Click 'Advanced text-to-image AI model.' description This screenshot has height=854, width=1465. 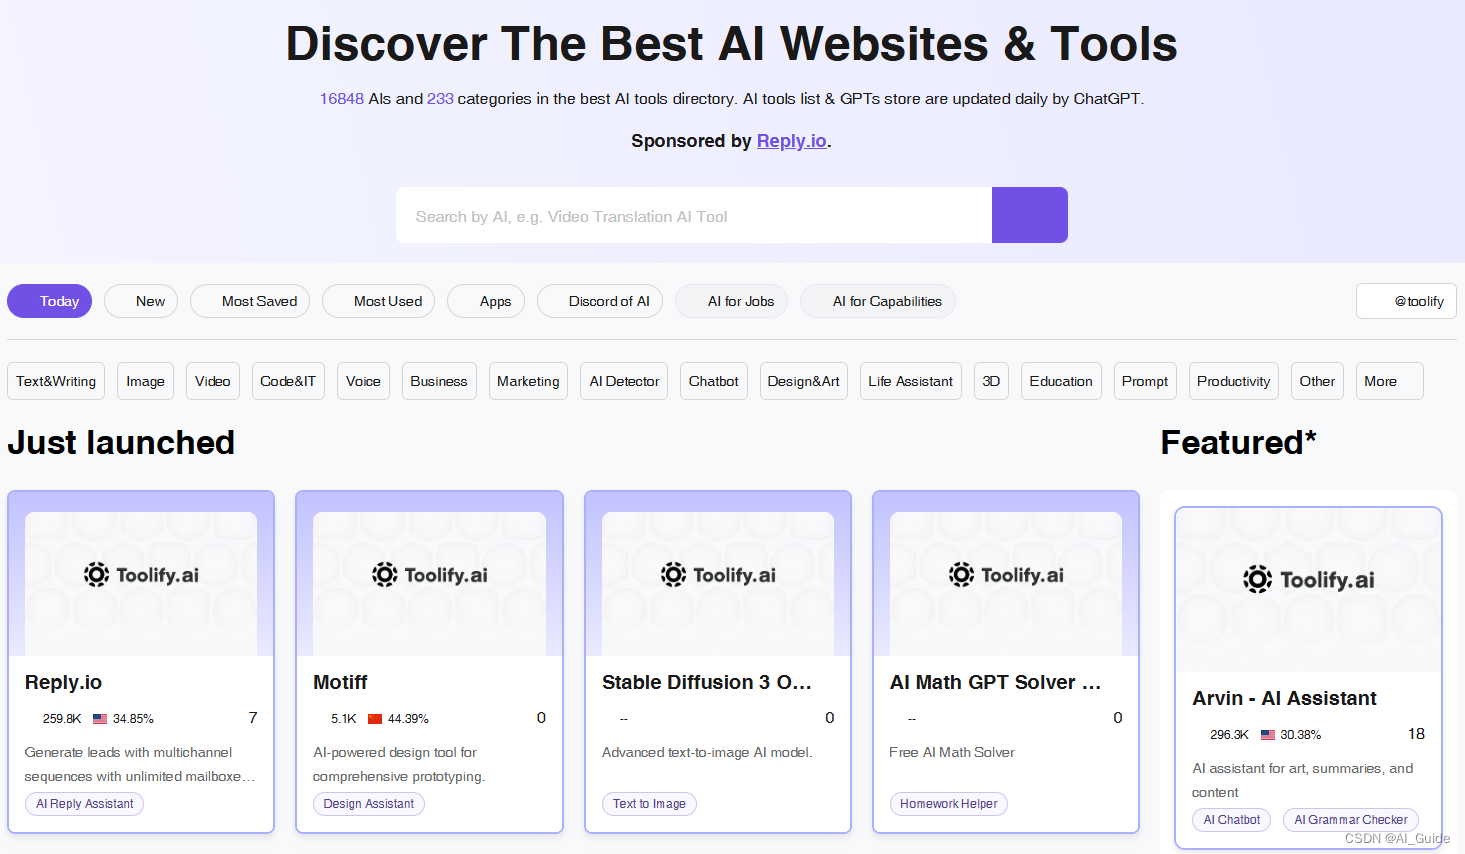[x=707, y=752]
